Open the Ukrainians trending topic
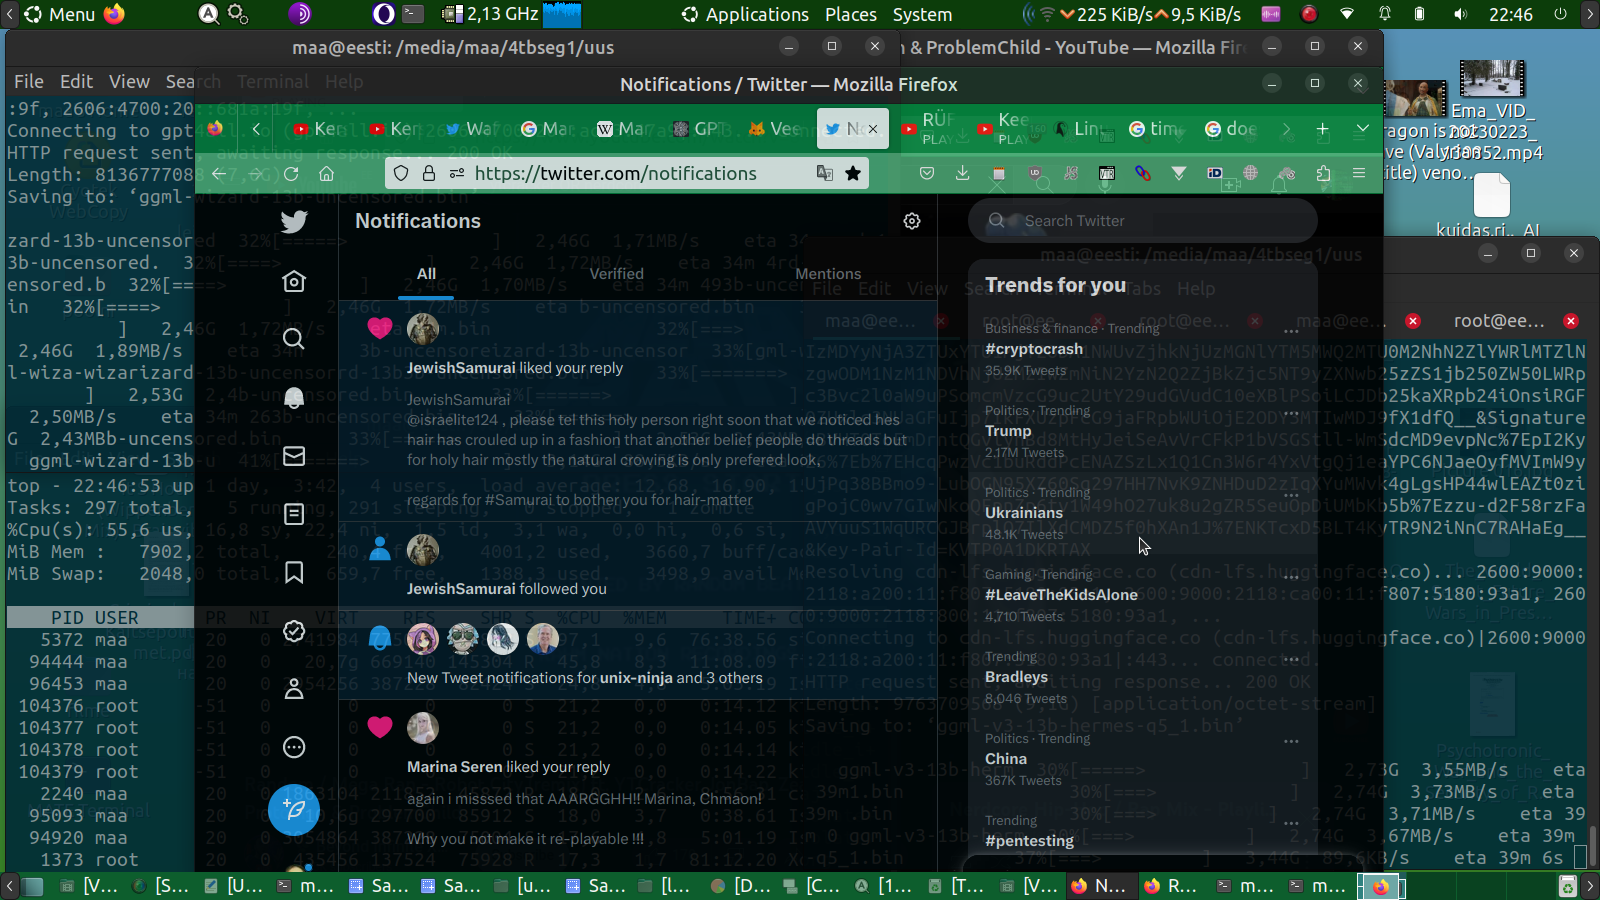 [x=1024, y=513]
